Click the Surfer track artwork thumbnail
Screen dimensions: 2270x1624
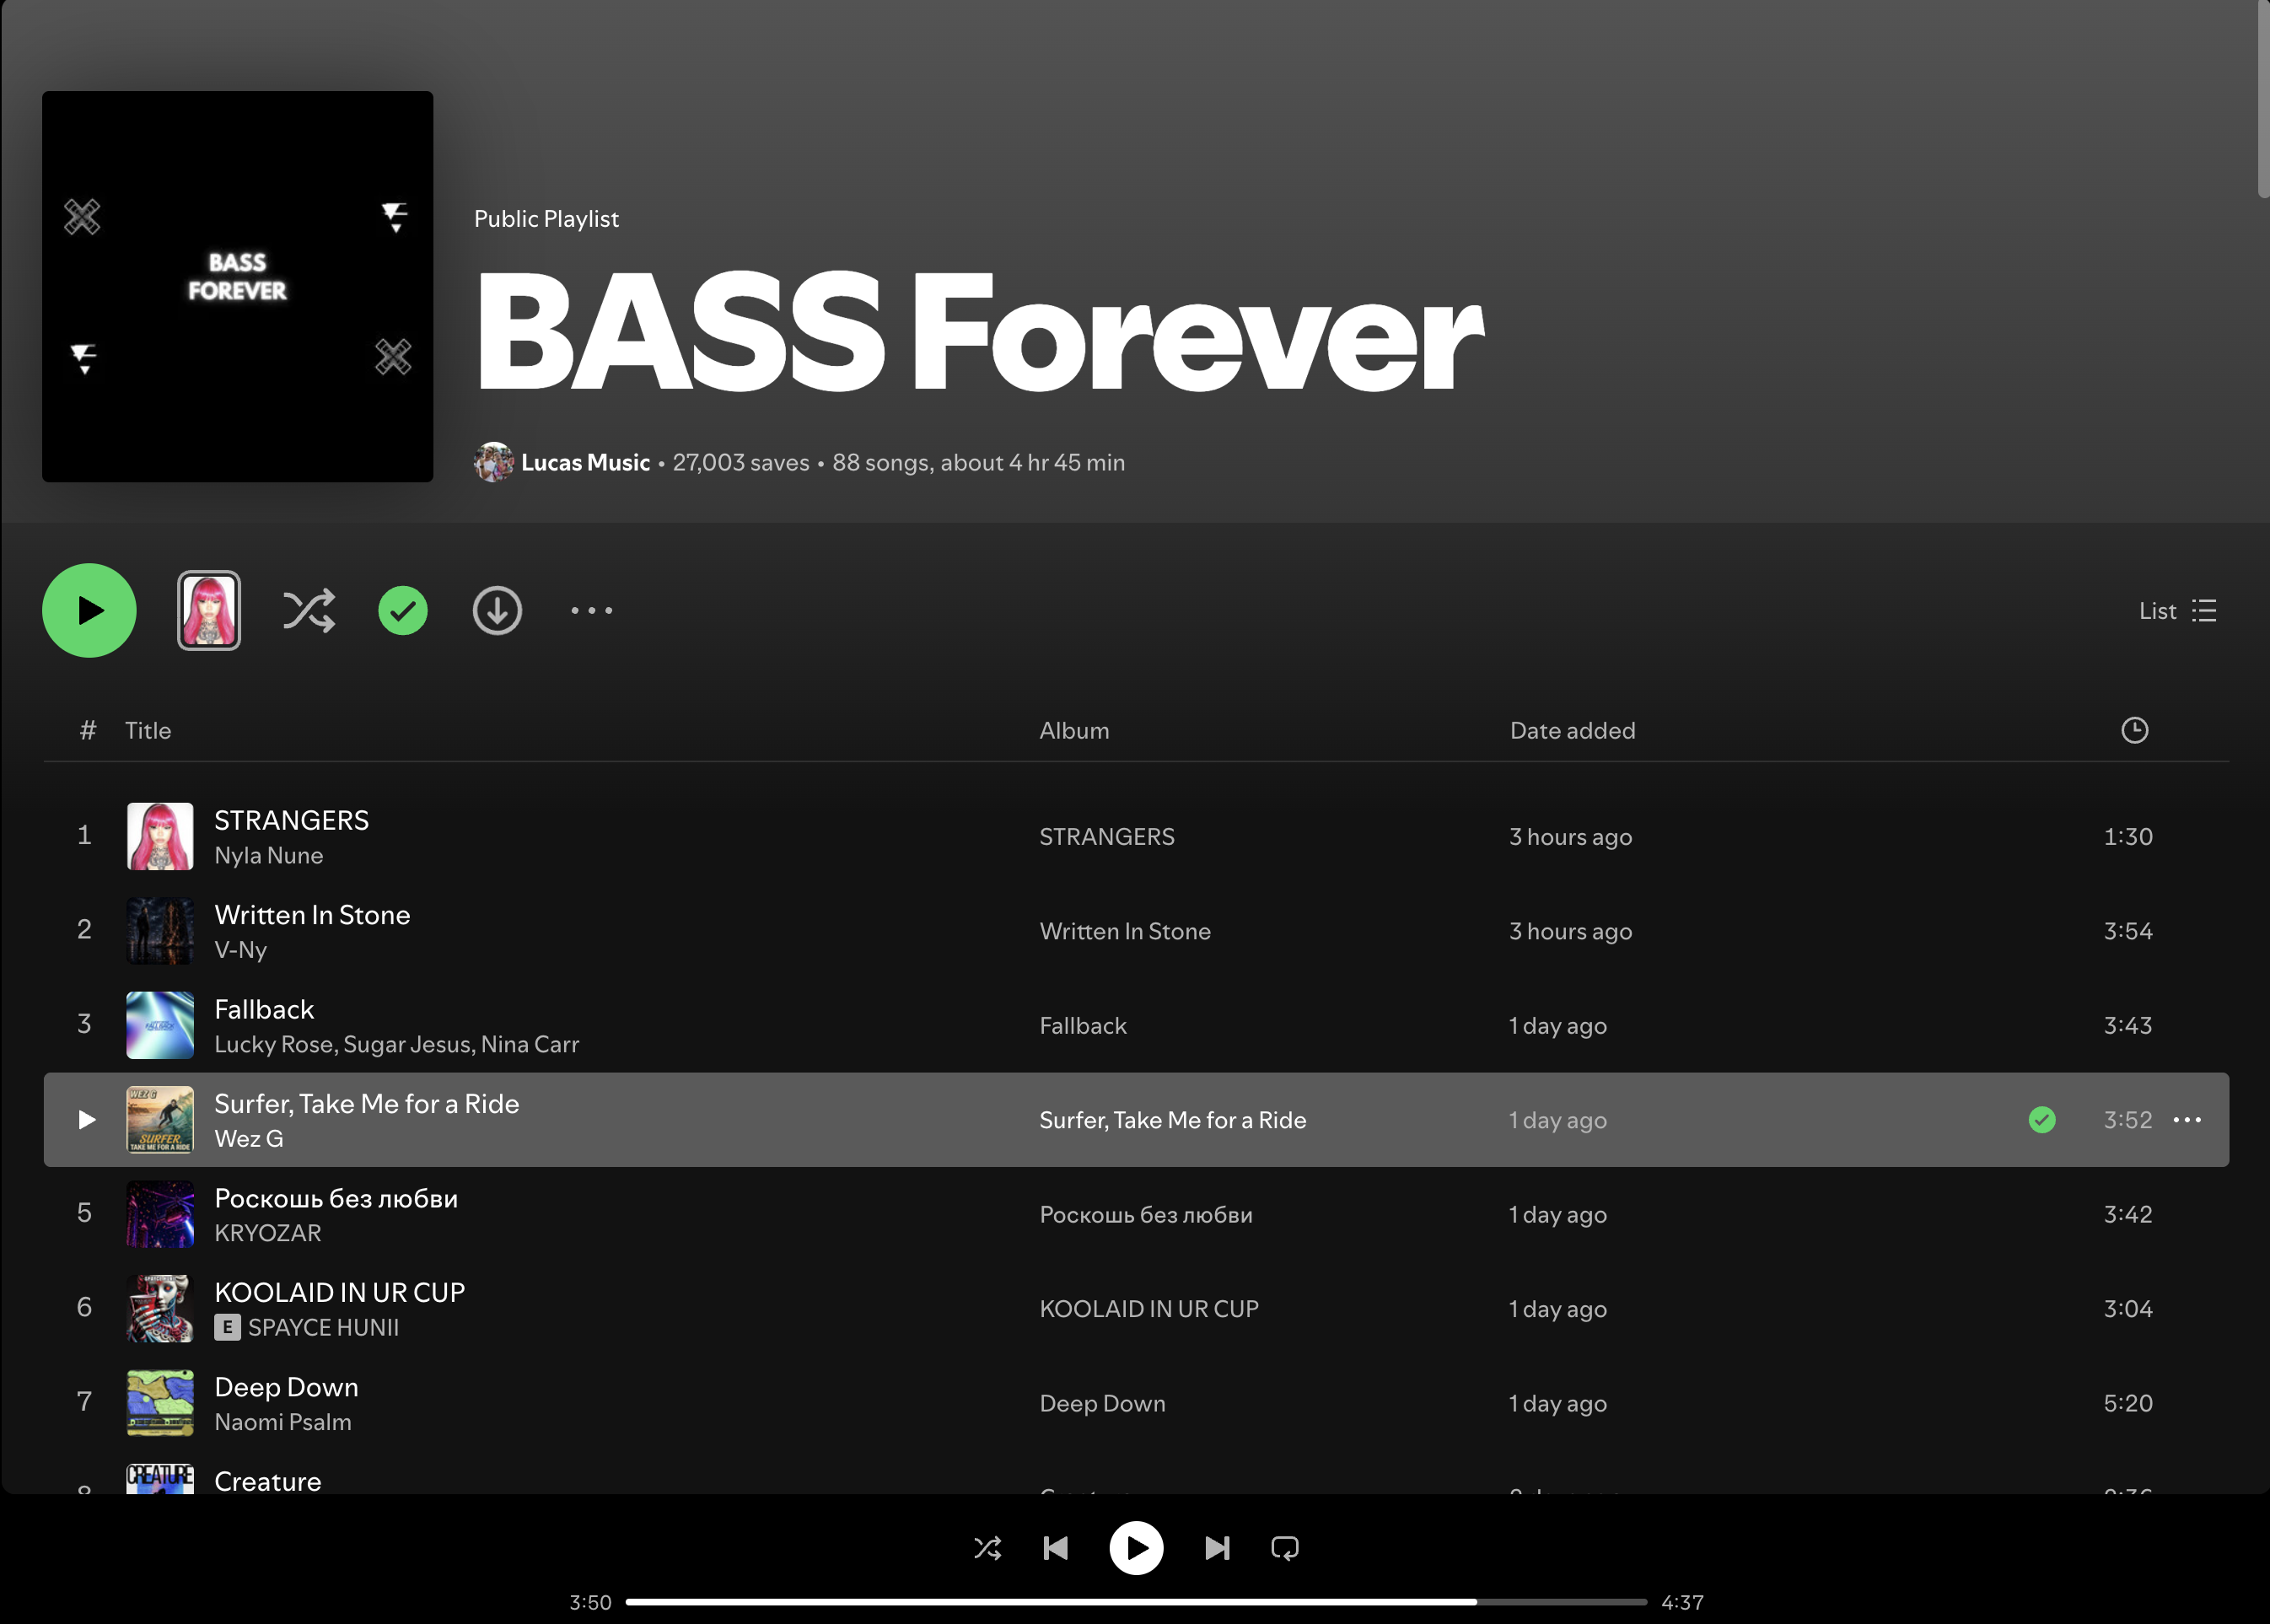click(160, 1119)
